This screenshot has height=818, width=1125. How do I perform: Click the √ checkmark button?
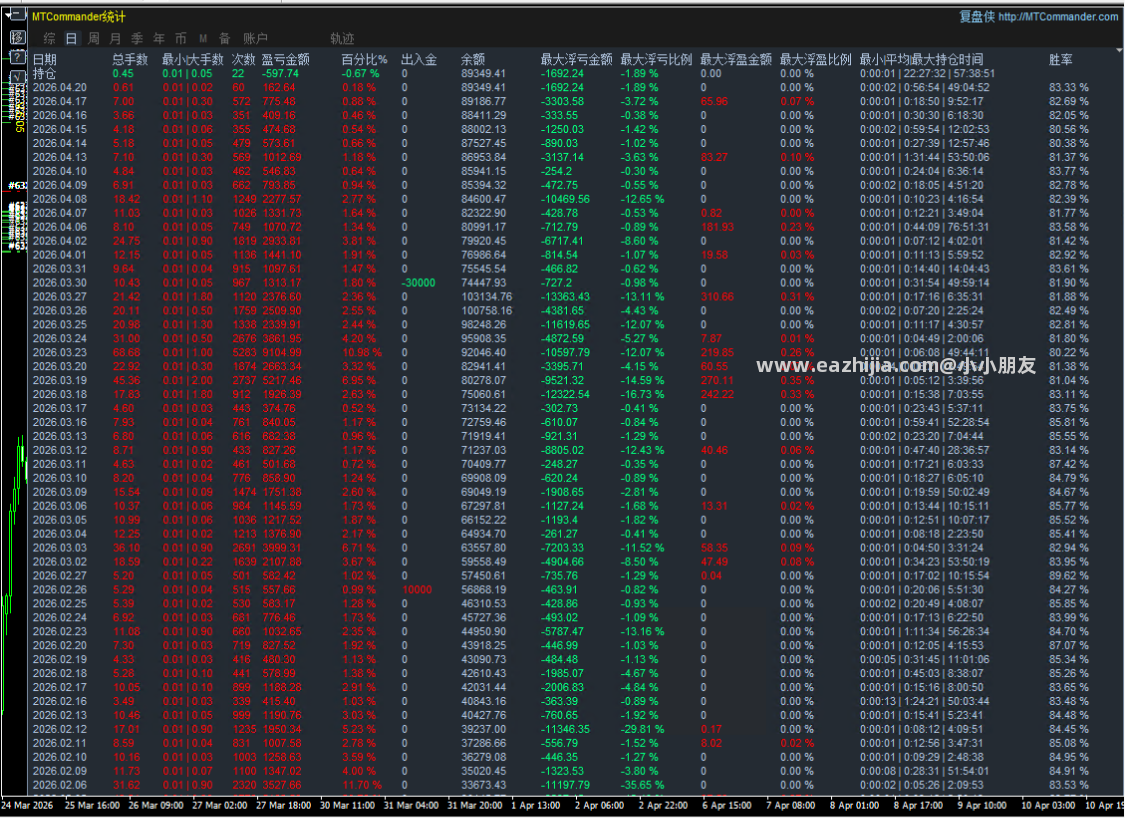click(x=18, y=76)
